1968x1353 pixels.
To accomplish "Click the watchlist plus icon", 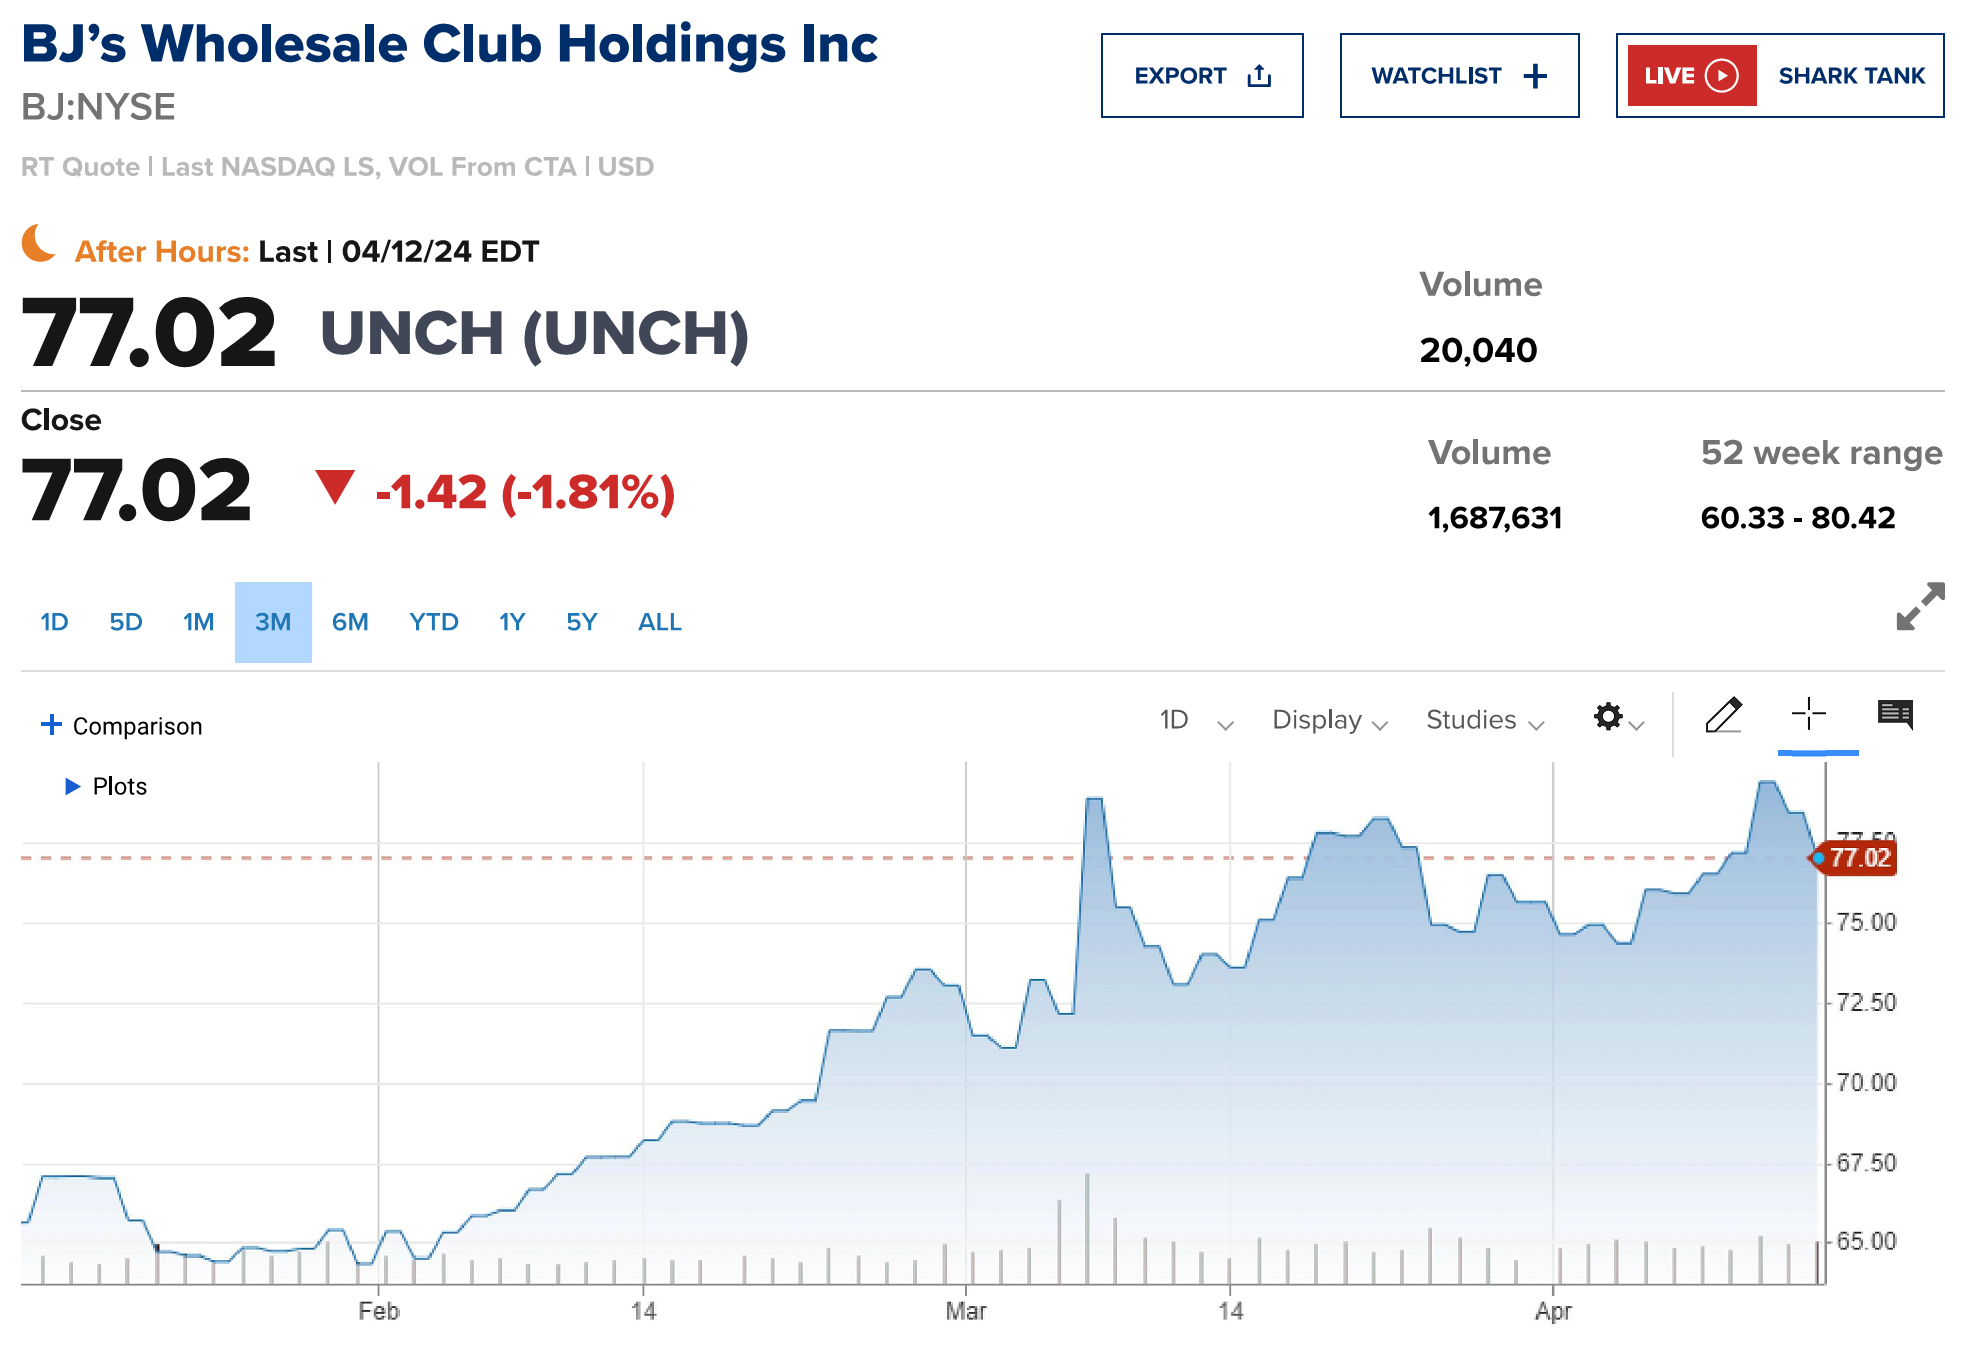I will tap(1535, 76).
